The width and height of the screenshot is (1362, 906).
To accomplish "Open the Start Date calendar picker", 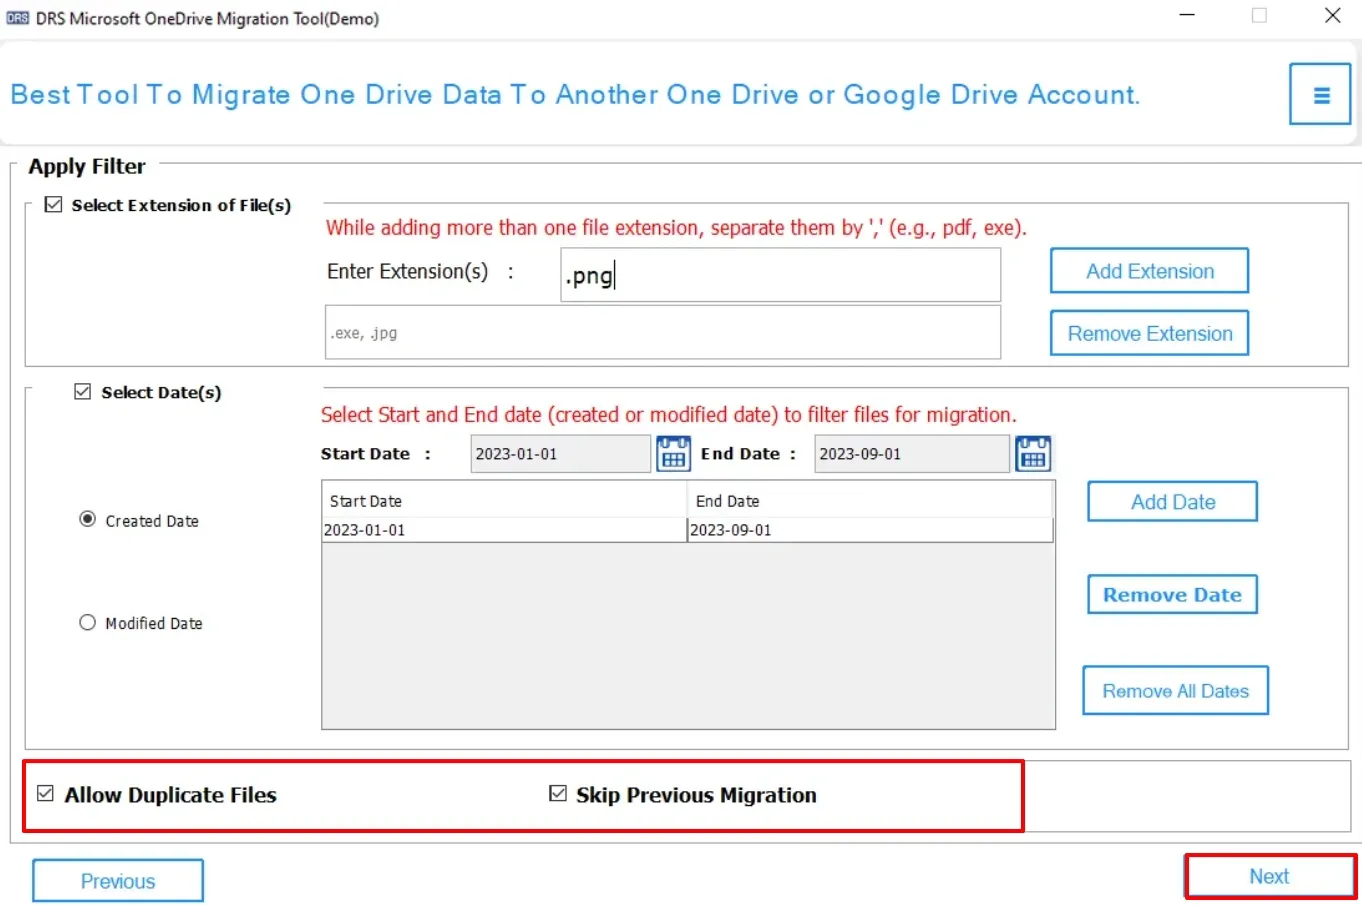I will point(673,454).
